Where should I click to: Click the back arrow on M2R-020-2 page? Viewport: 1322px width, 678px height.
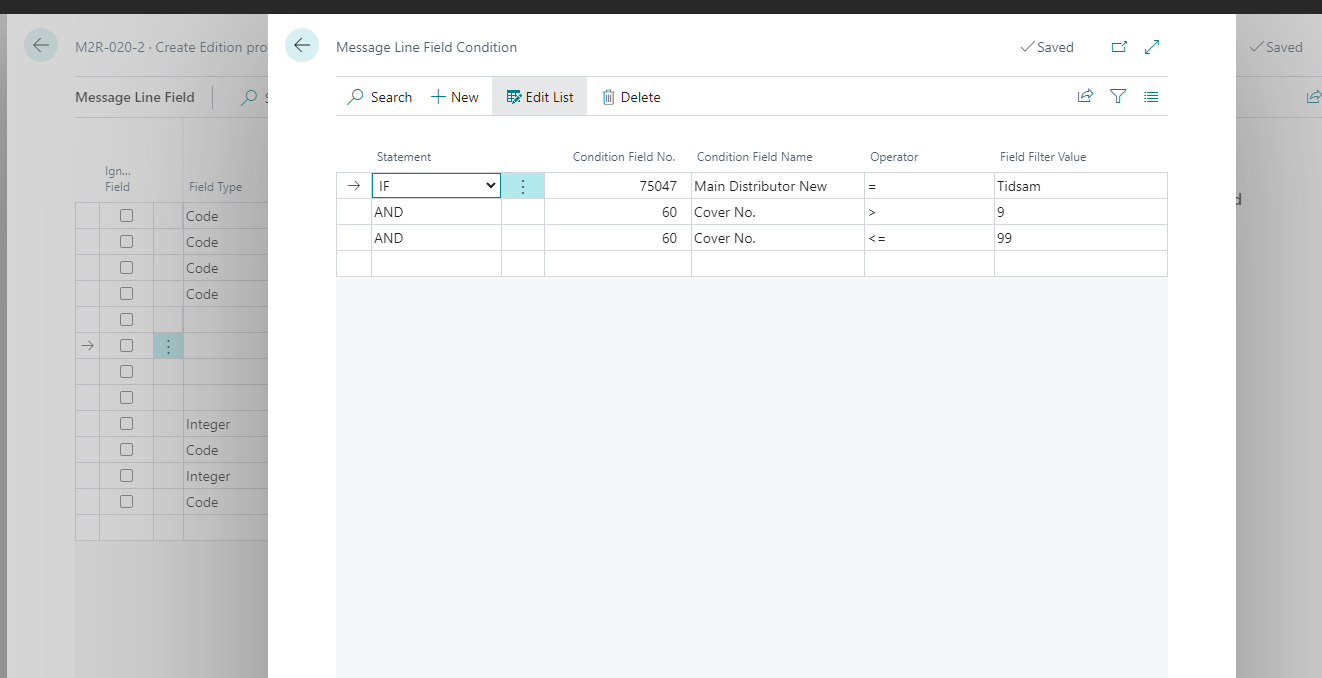point(40,45)
